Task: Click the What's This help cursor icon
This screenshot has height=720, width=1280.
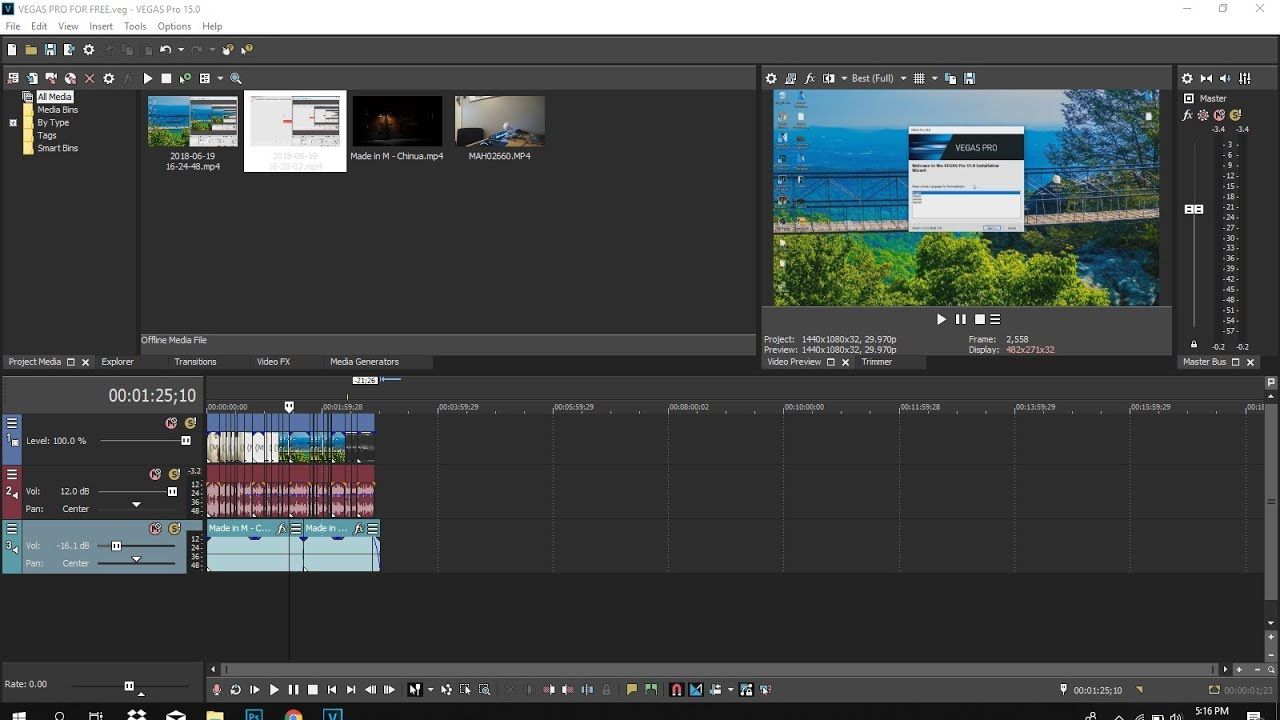Action: (x=247, y=49)
